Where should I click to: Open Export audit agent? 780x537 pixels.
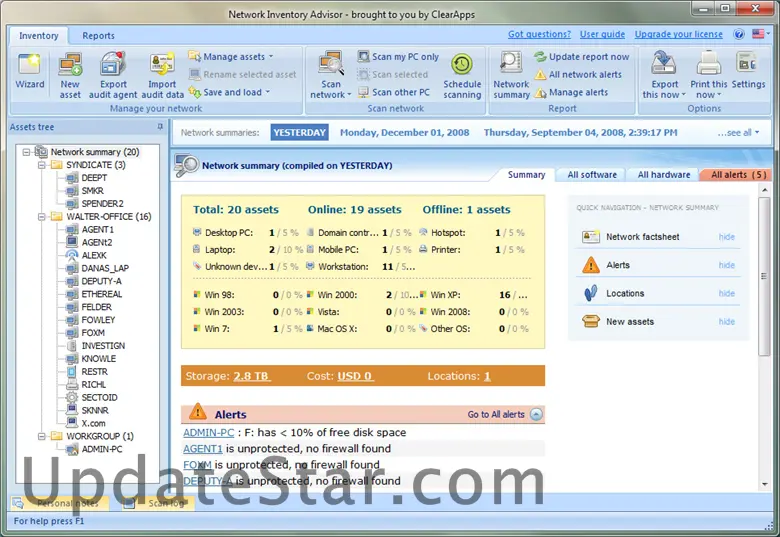[x=113, y=76]
